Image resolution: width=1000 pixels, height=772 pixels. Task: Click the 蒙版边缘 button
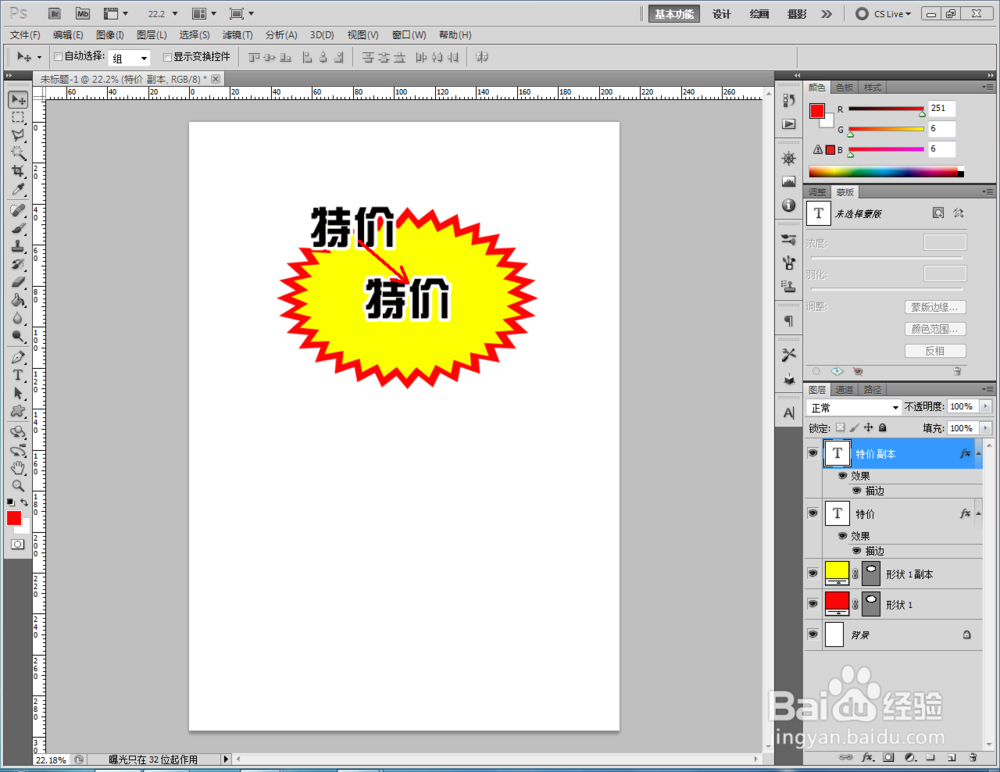click(x=936, y=307)
